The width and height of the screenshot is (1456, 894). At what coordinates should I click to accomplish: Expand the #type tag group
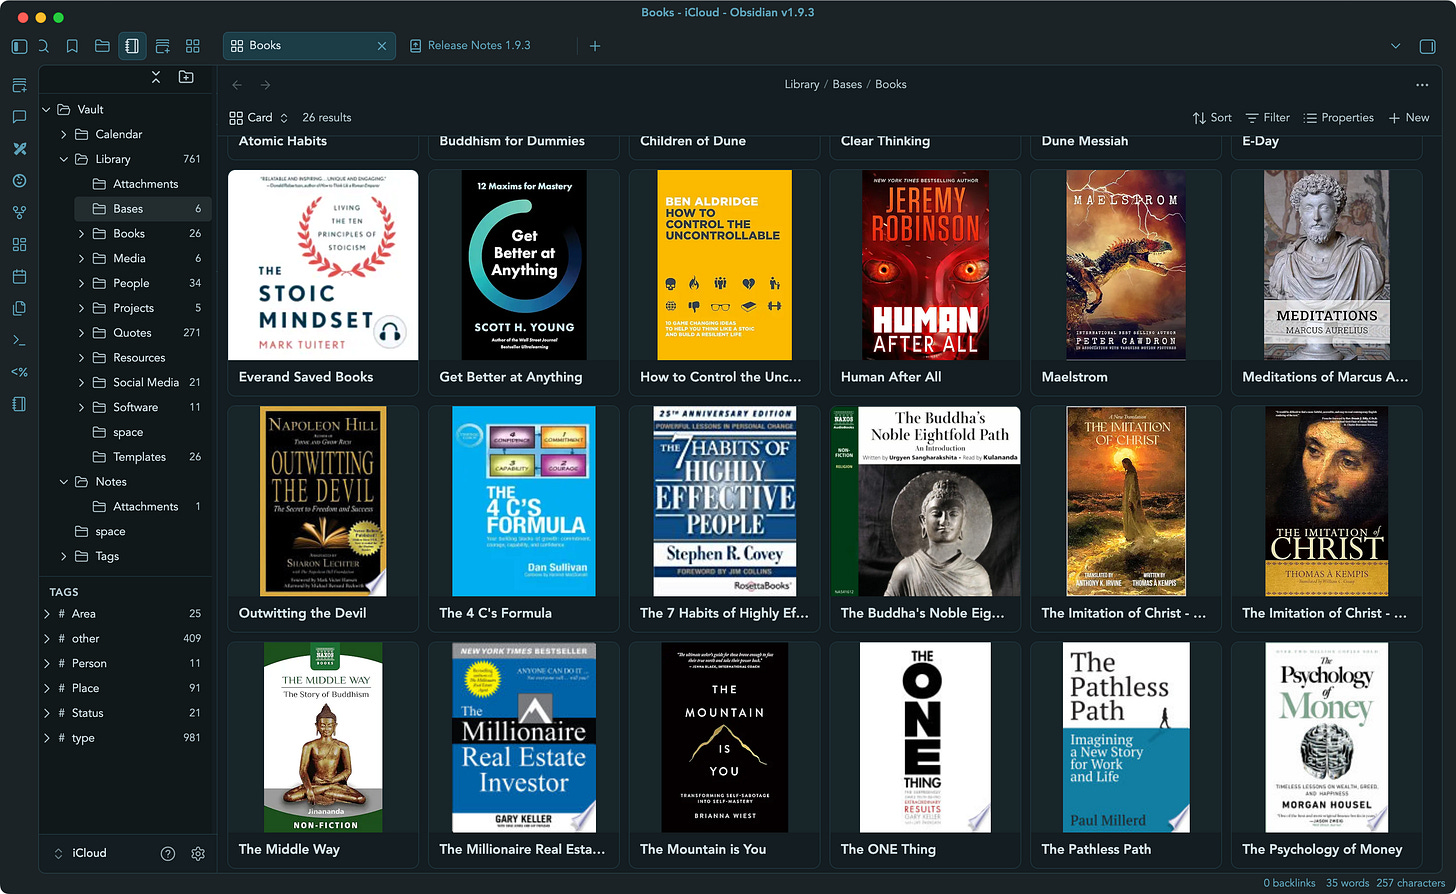coord(47,738)
